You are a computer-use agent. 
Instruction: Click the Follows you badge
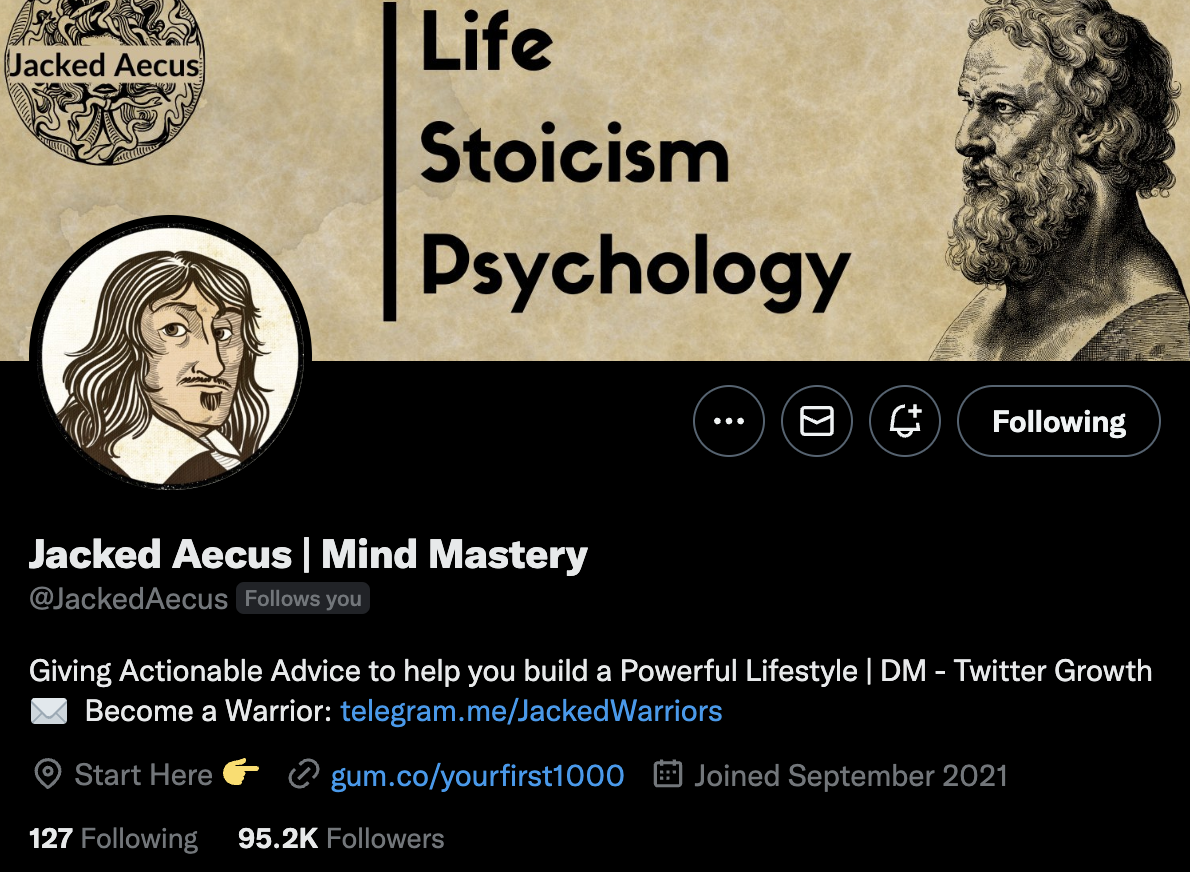303,598
